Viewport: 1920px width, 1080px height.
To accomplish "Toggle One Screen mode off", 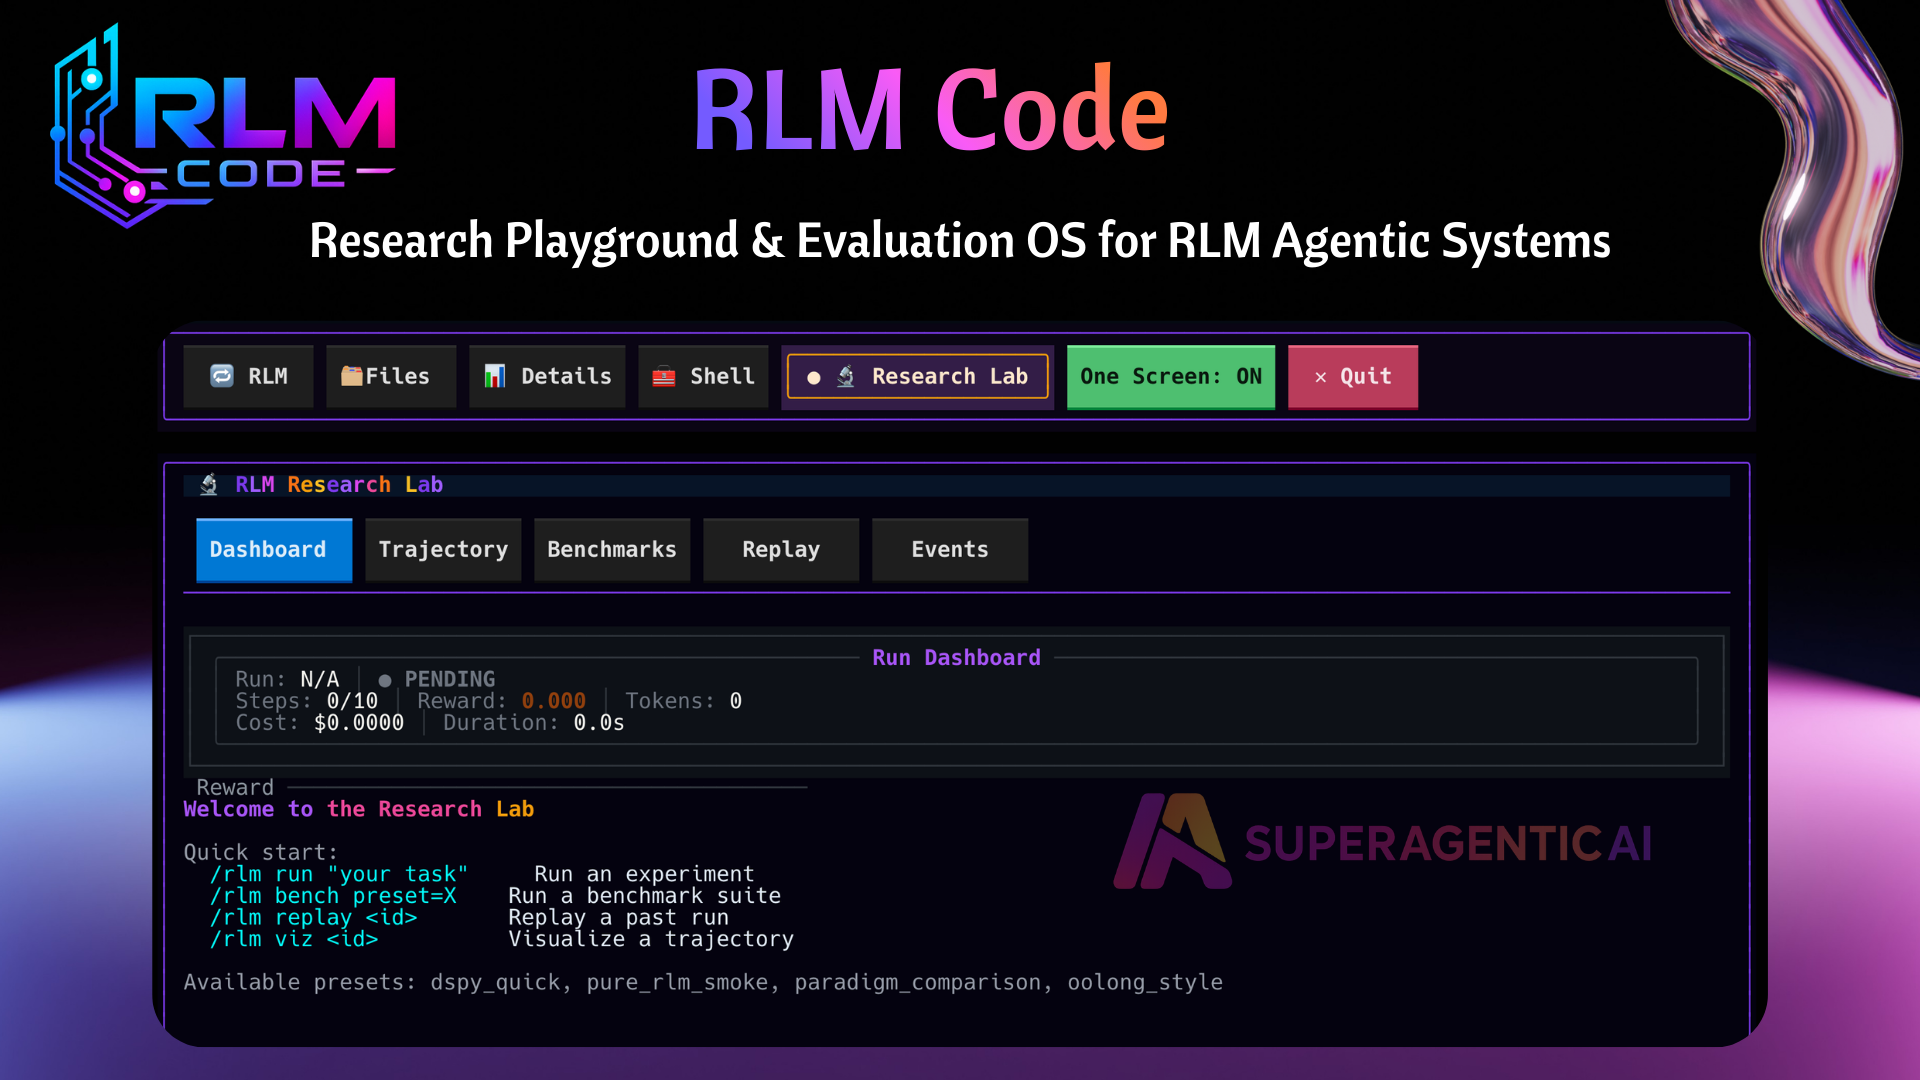I will (1170, 377).
